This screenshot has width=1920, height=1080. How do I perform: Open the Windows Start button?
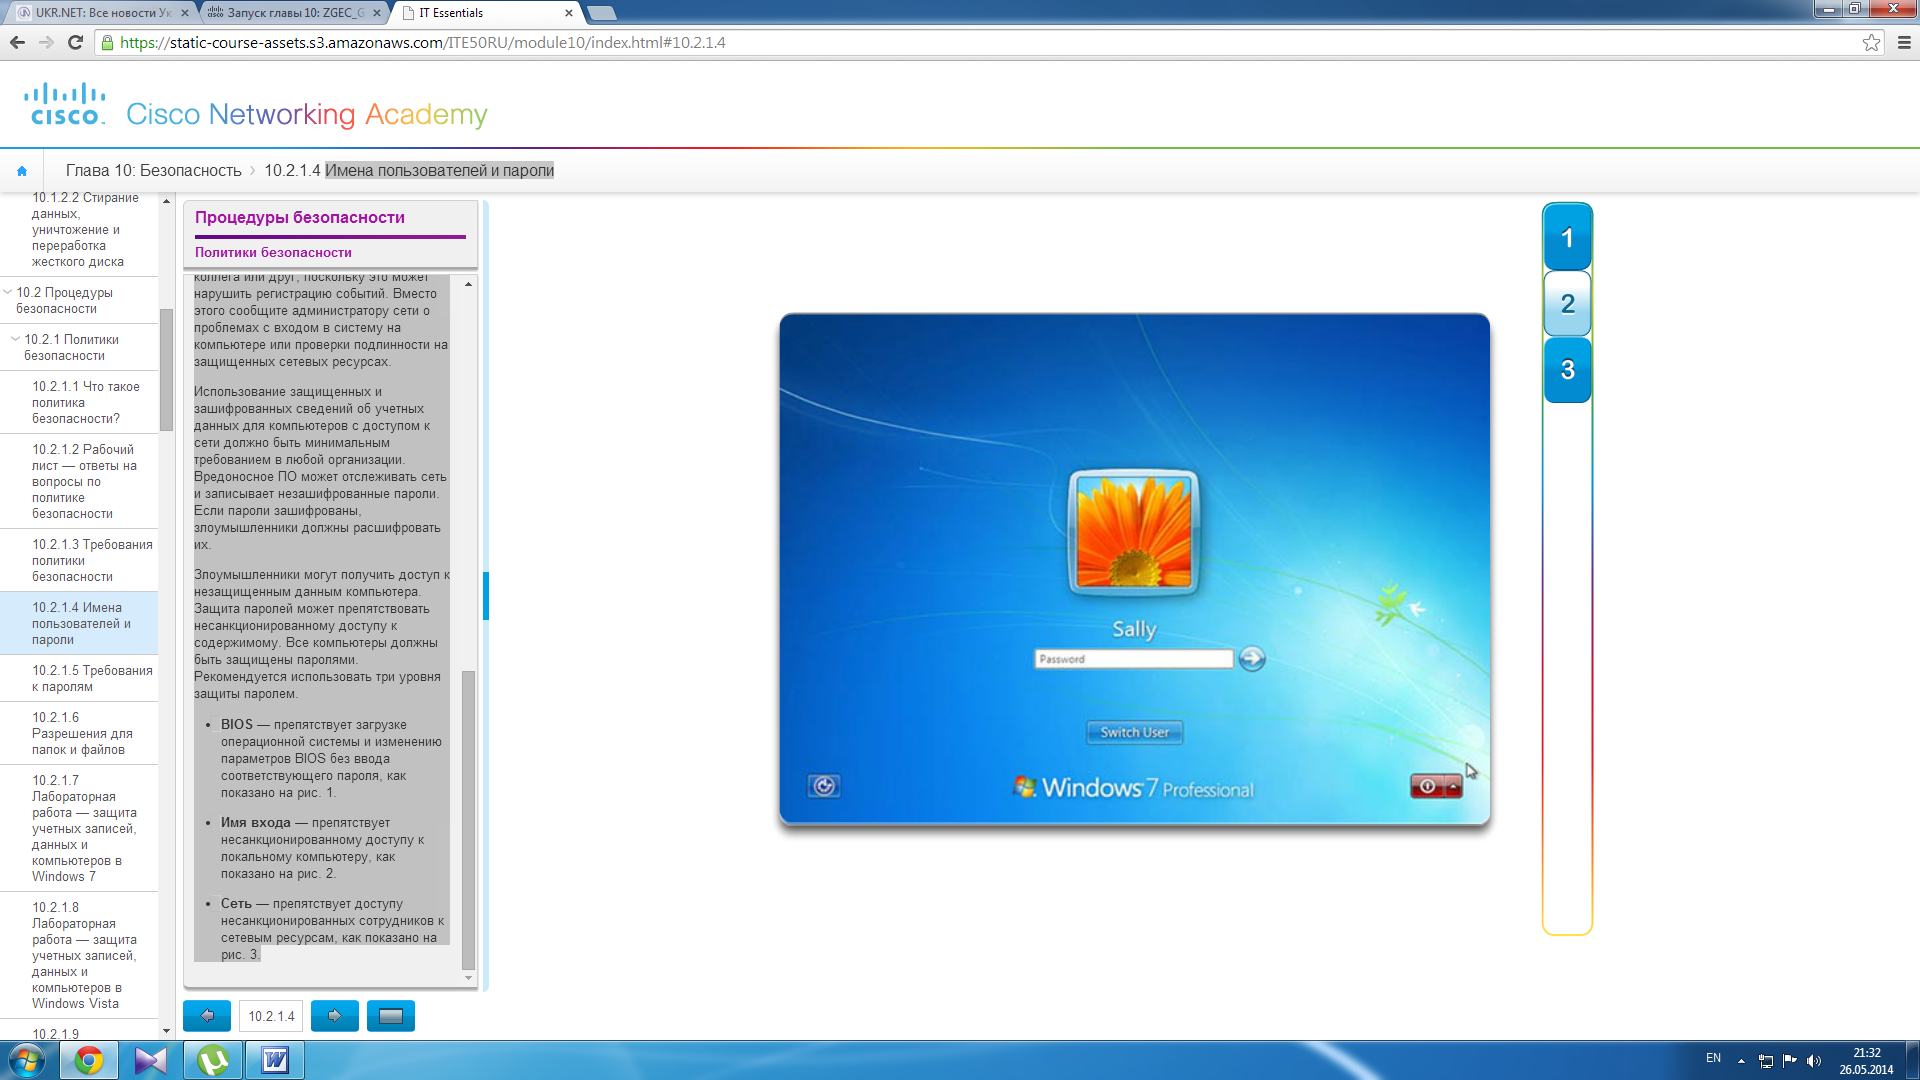coord(27,1060)
